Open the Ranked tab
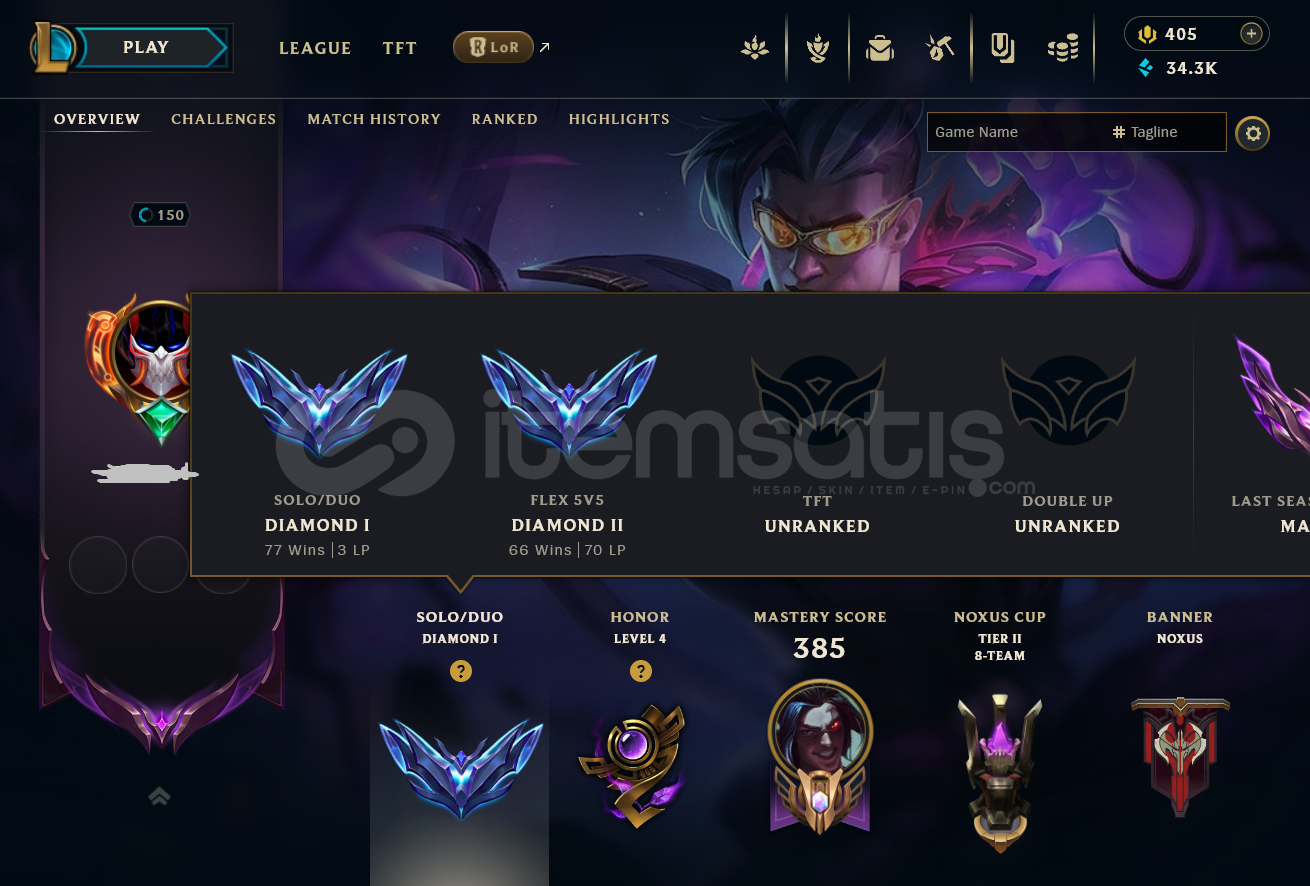1310x886 pixels. click(505, 119)
